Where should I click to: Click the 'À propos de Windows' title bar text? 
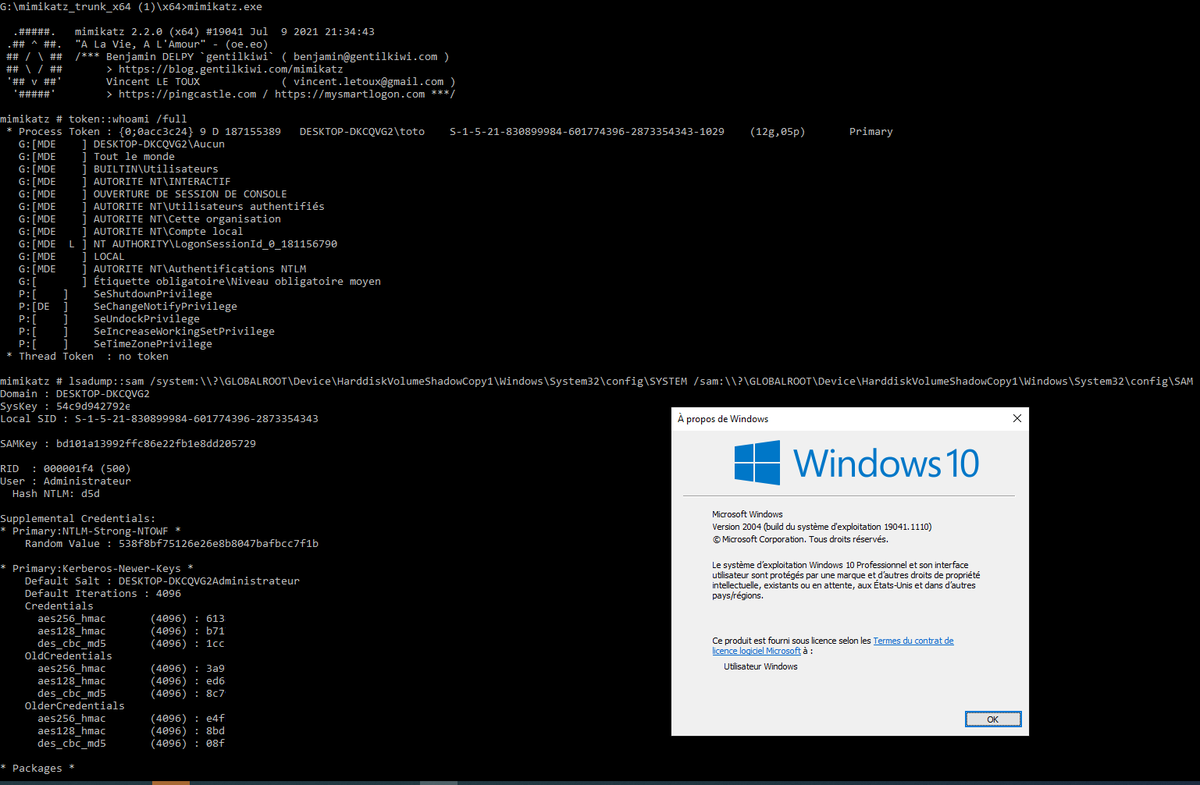click(x=723, y=418)
